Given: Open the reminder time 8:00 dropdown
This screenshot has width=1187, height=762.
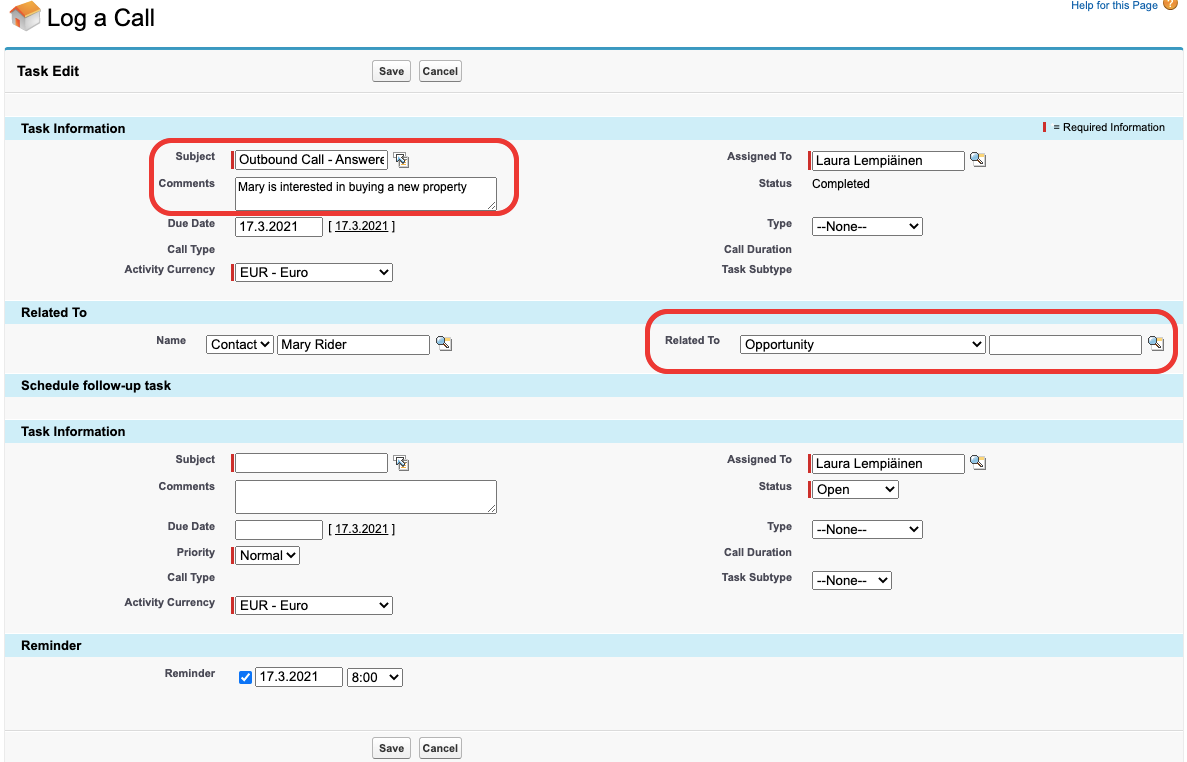Looking at the screenshot, I should [375, 677].
